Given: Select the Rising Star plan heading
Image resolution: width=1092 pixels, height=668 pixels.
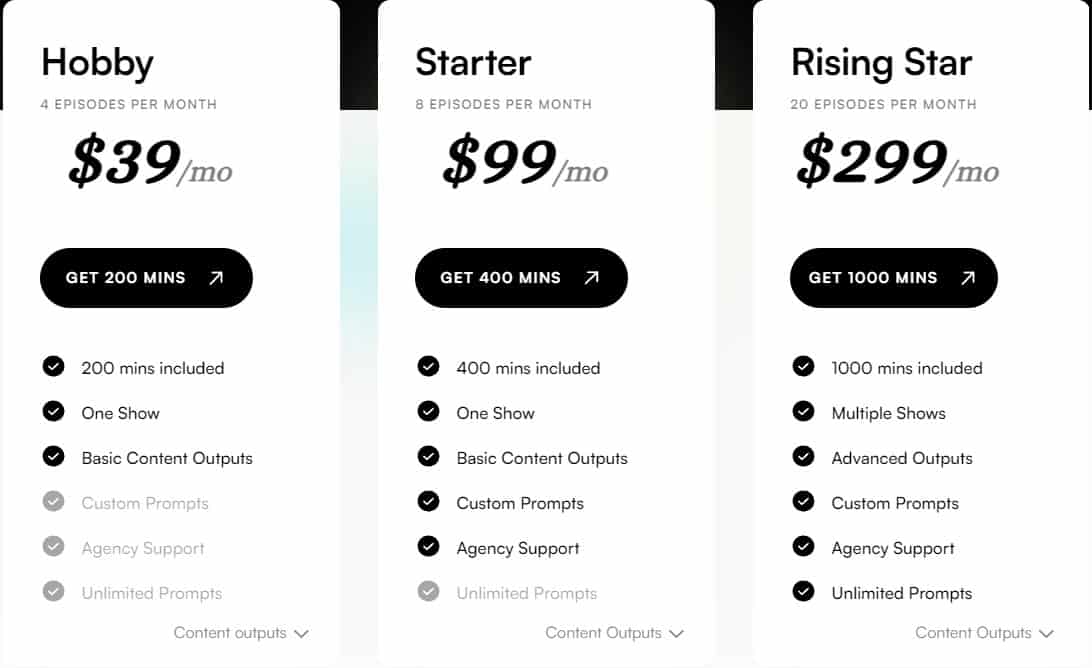Looking at the screenshot, I should point(881,62).
